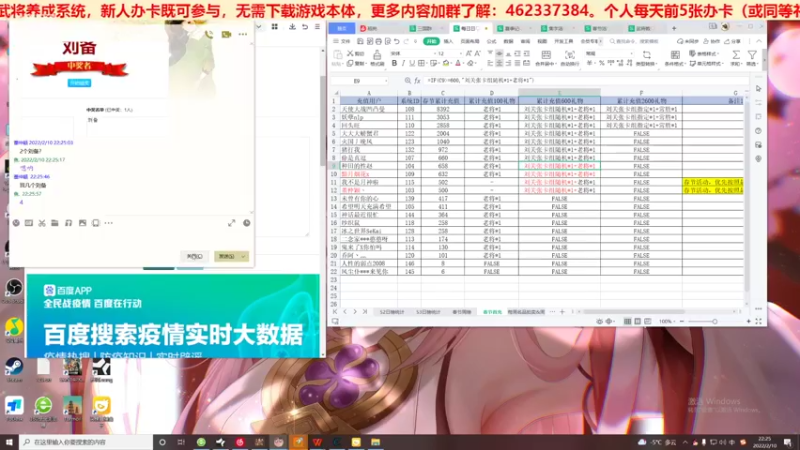Select the 插入 (Insert) ribbon tab

(448, 41)
